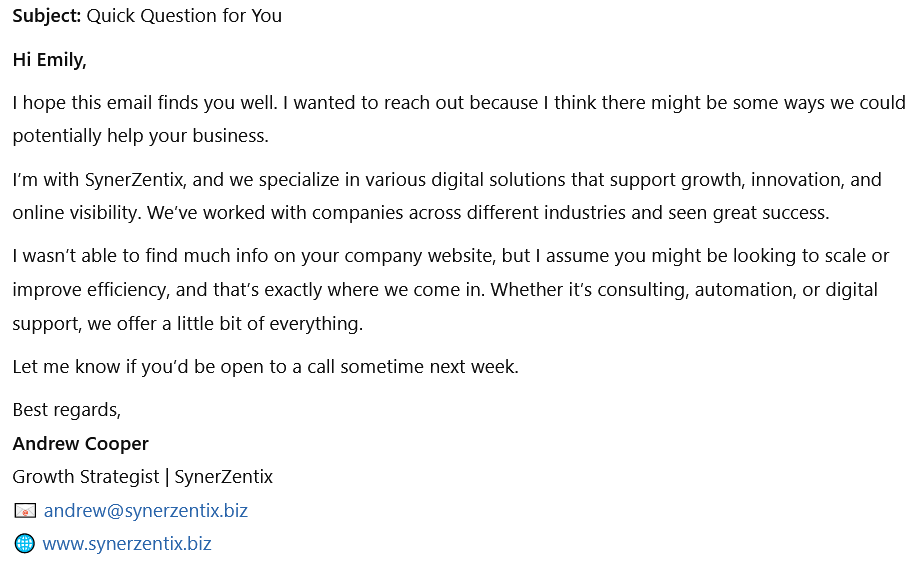The height and width of the screenshot is (573, 918).
Task: Click the bold "Subject:" label
Action: tap(47, 16)
